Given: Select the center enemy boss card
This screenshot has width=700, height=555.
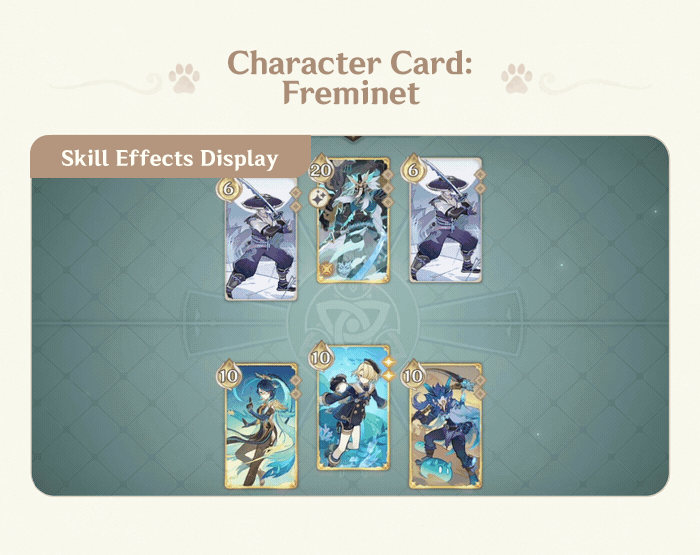Looking at the screenshot, I should [353, 220].
